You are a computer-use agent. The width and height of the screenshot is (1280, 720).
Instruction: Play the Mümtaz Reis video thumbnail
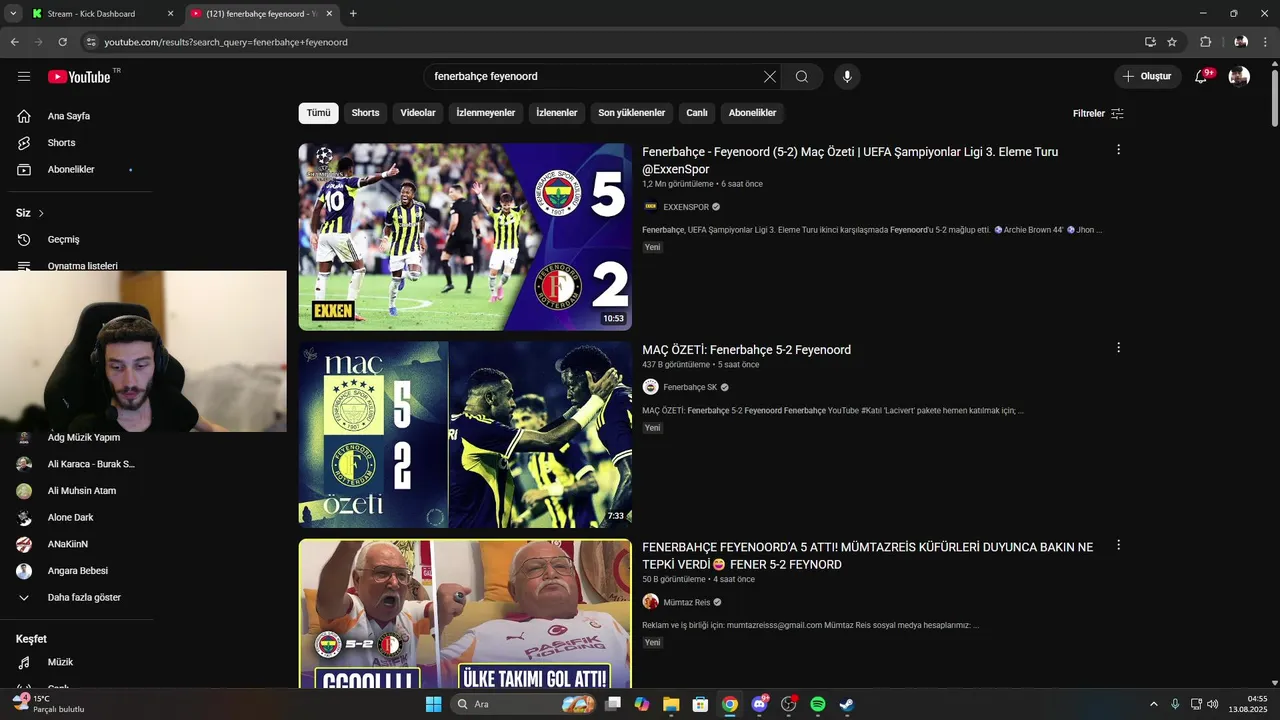click(465, 614)
